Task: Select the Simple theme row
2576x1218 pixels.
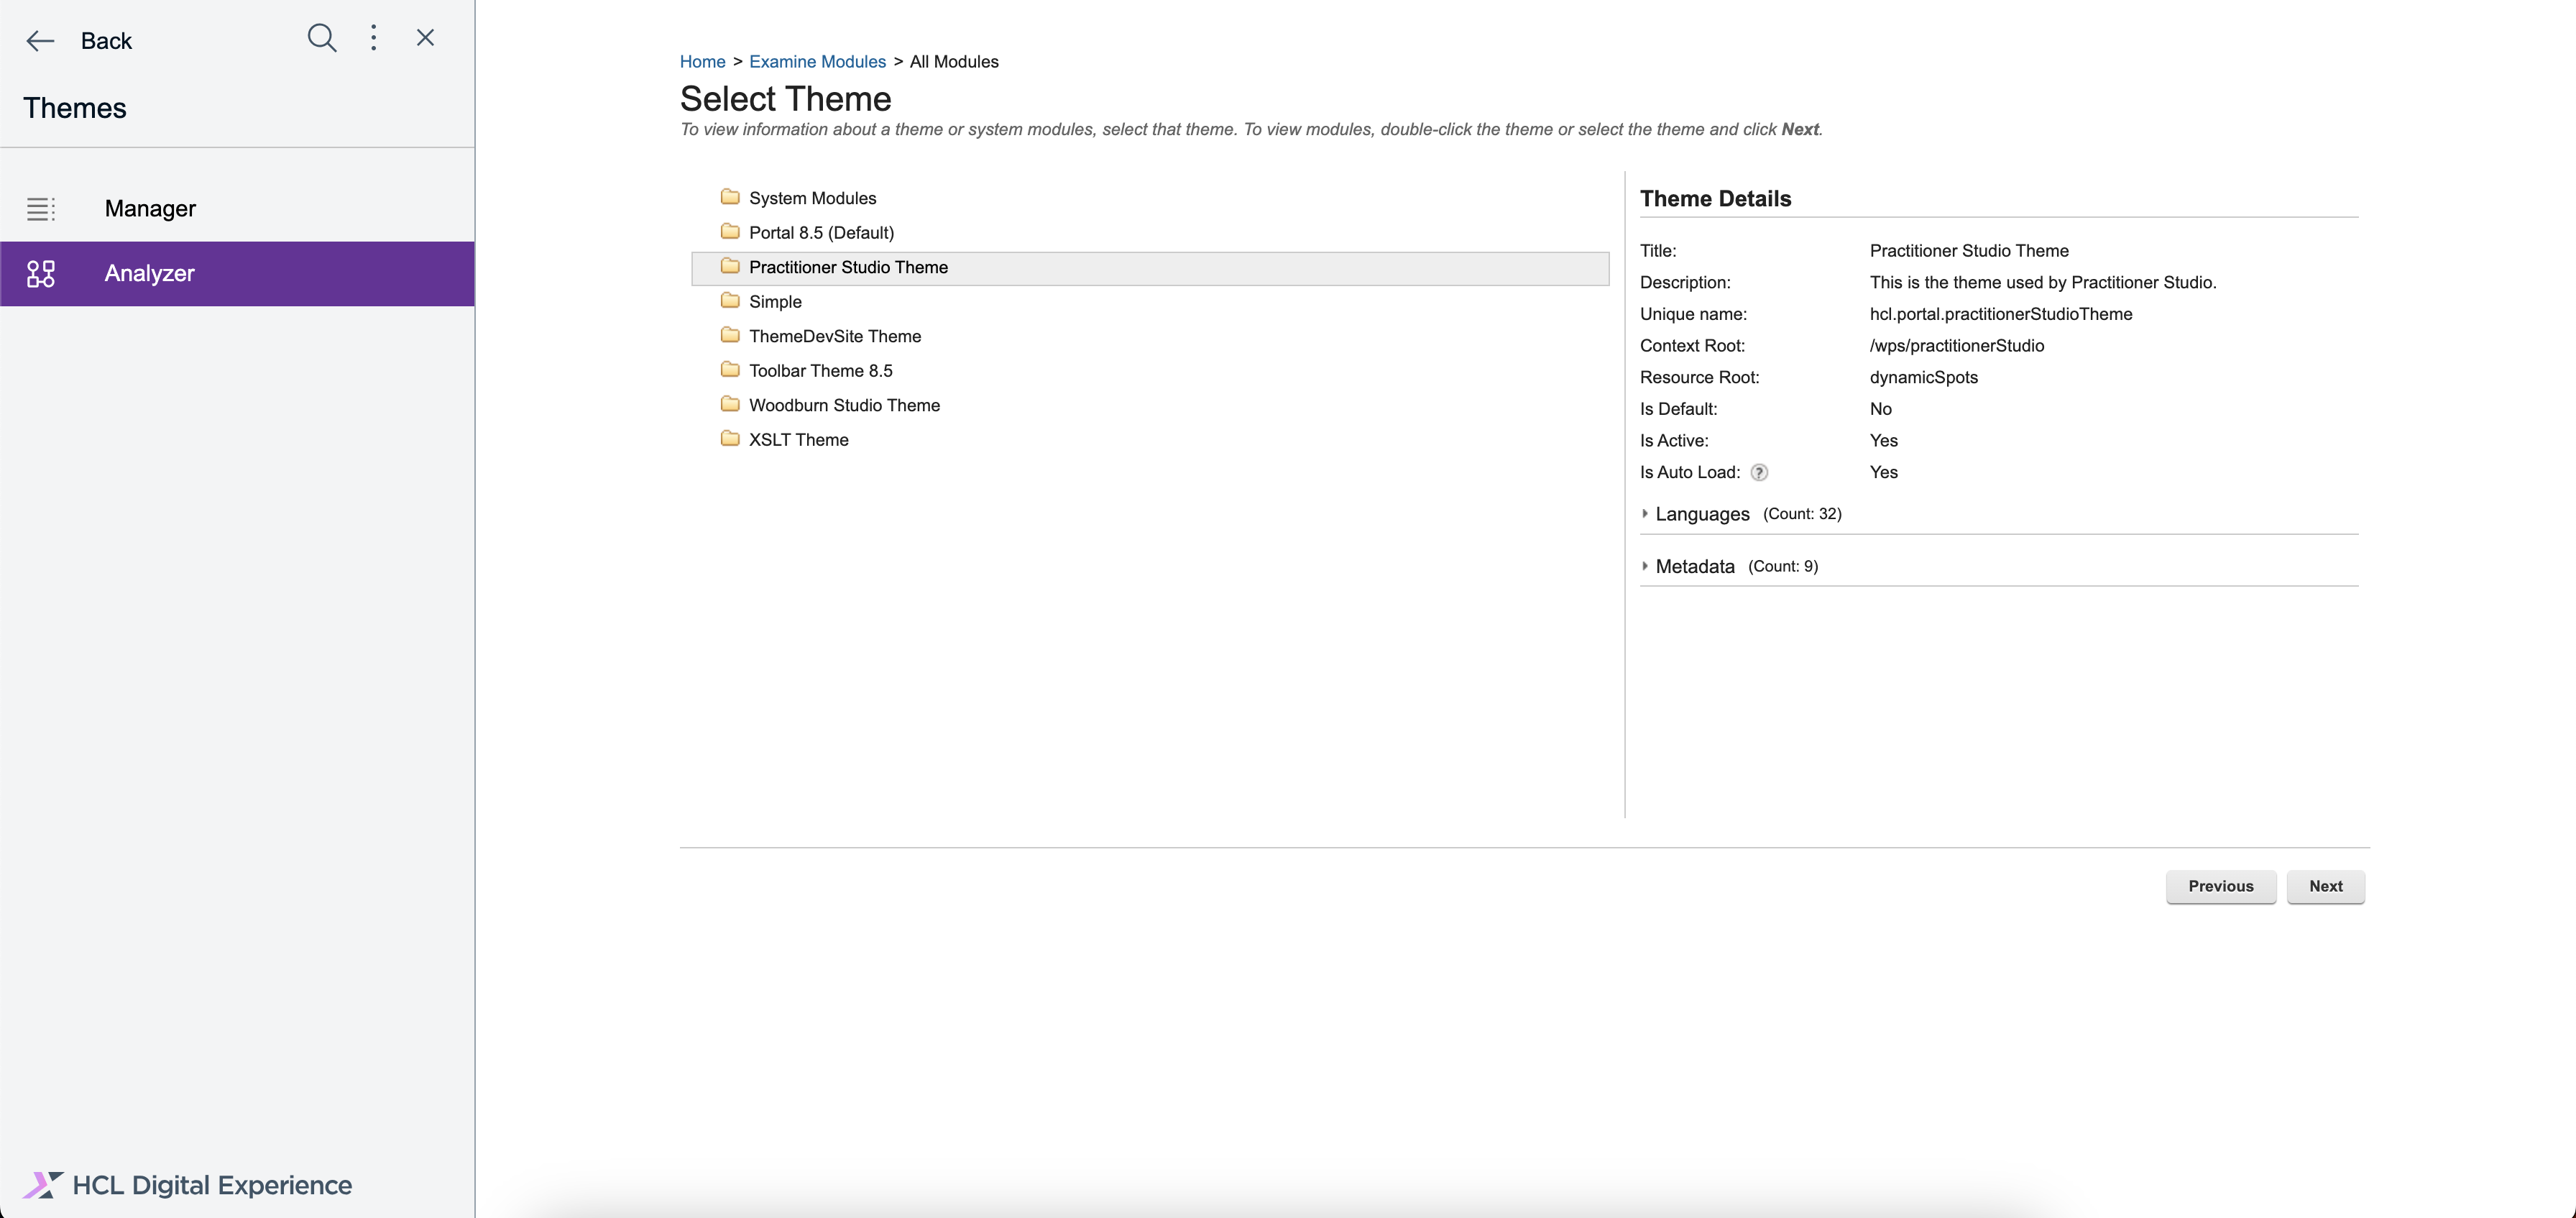Action: [774, 301]
